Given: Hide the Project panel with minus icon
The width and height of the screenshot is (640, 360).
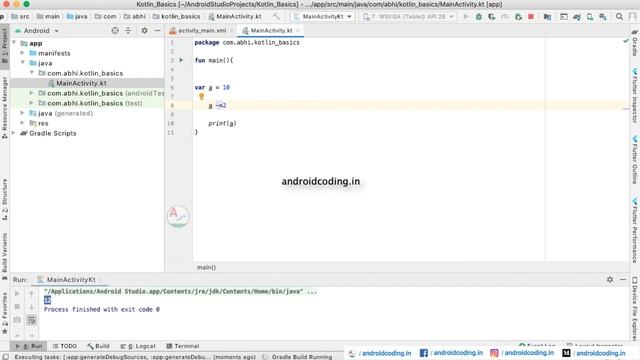Looking at the screenshot, I should [x=157, y=31].
